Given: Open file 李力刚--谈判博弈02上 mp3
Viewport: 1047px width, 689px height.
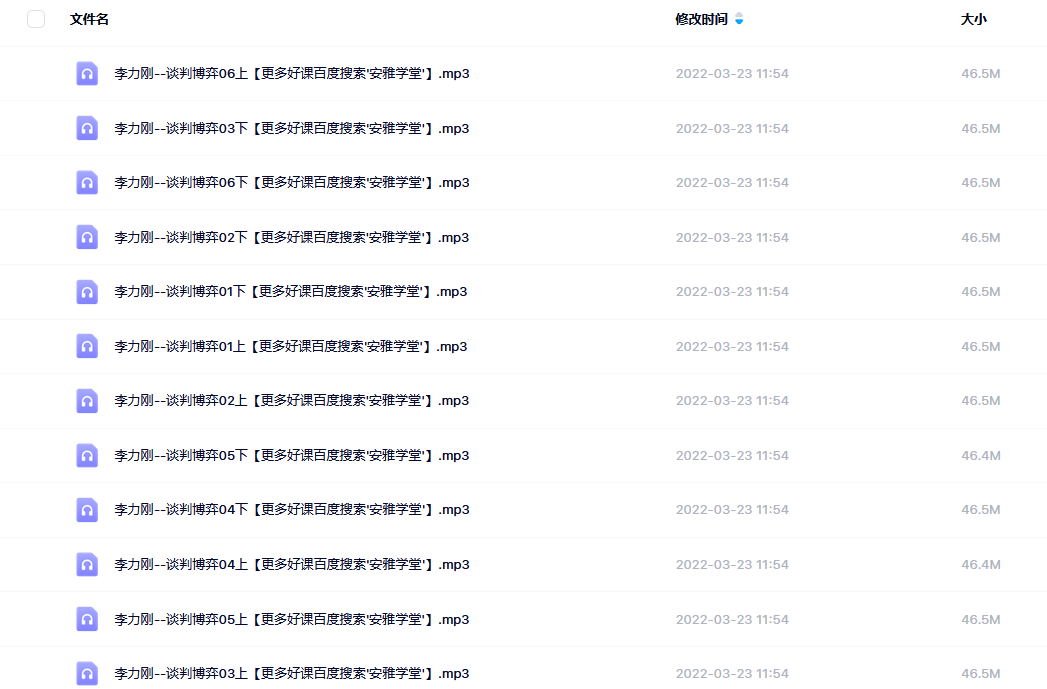Looking at the screenshot, I should [292, 401].
